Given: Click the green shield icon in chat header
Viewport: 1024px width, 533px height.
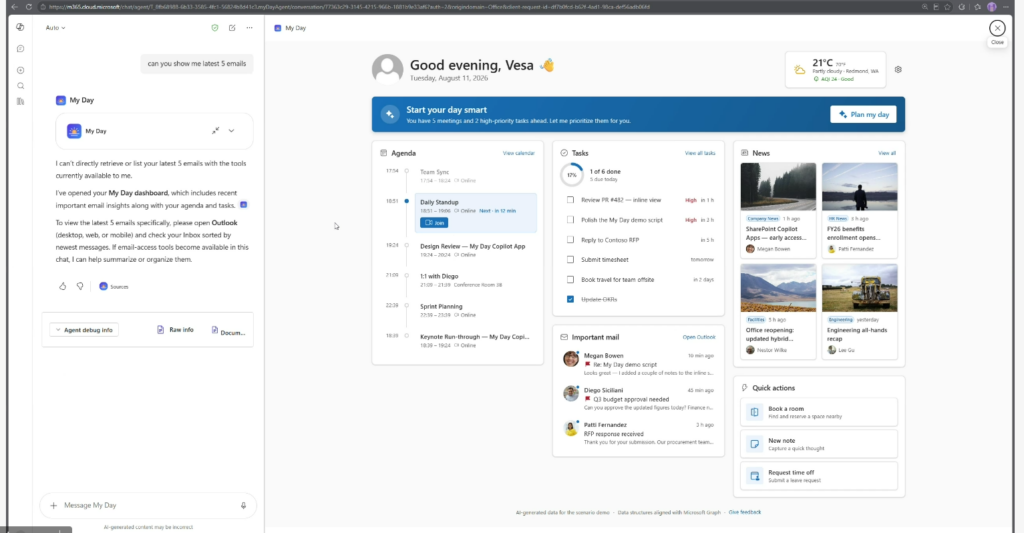Looking at the screenshot, I should [215, 28].
